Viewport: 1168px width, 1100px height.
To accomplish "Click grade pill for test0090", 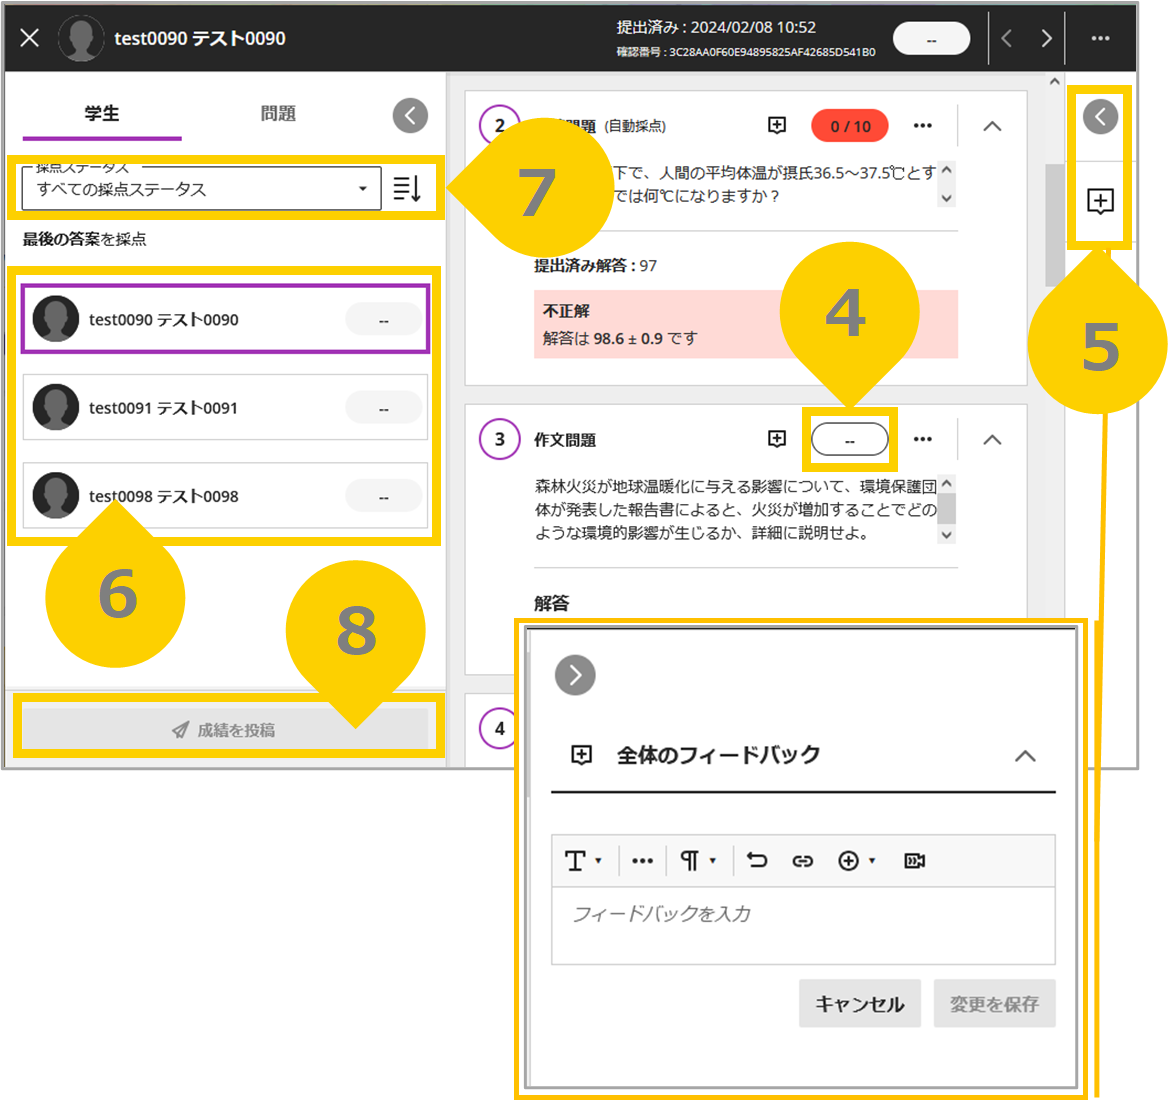I will click(x=384, y=320).
